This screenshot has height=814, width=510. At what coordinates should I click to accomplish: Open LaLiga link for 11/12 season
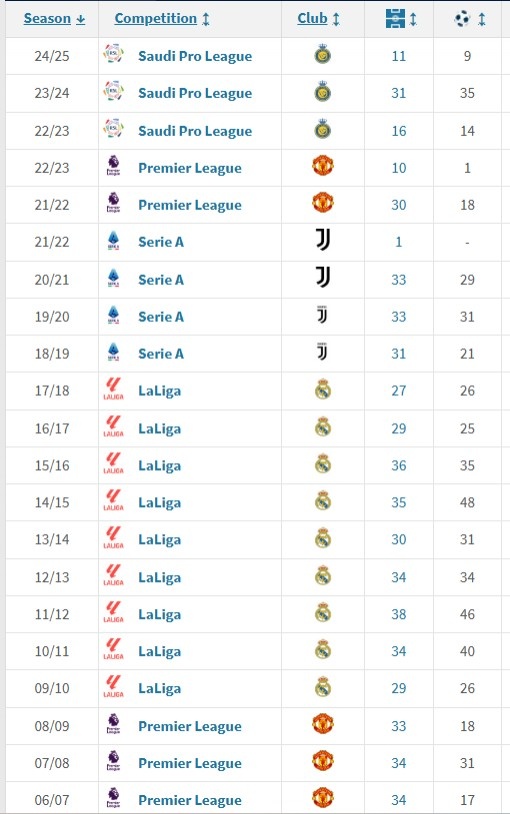[159, 614]
